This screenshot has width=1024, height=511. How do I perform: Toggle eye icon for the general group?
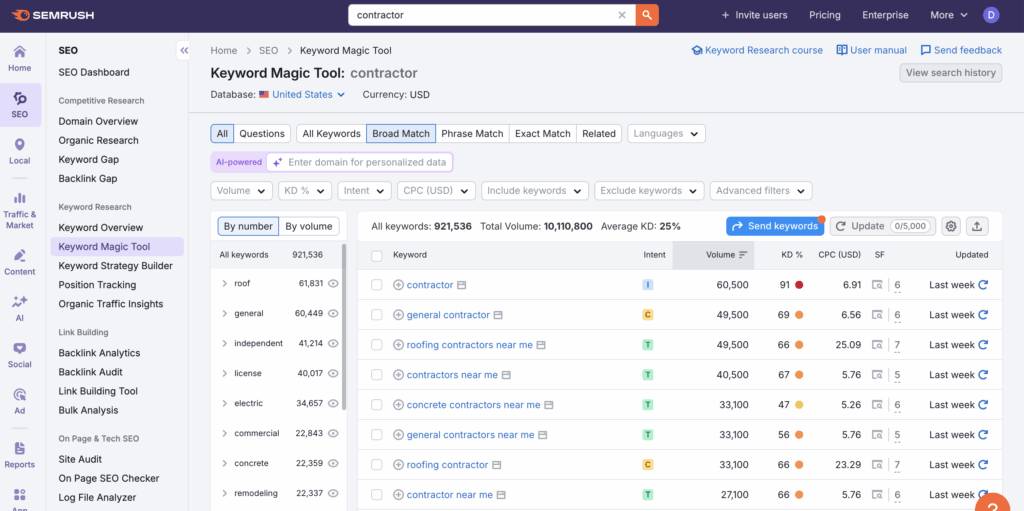click(333, 314)
